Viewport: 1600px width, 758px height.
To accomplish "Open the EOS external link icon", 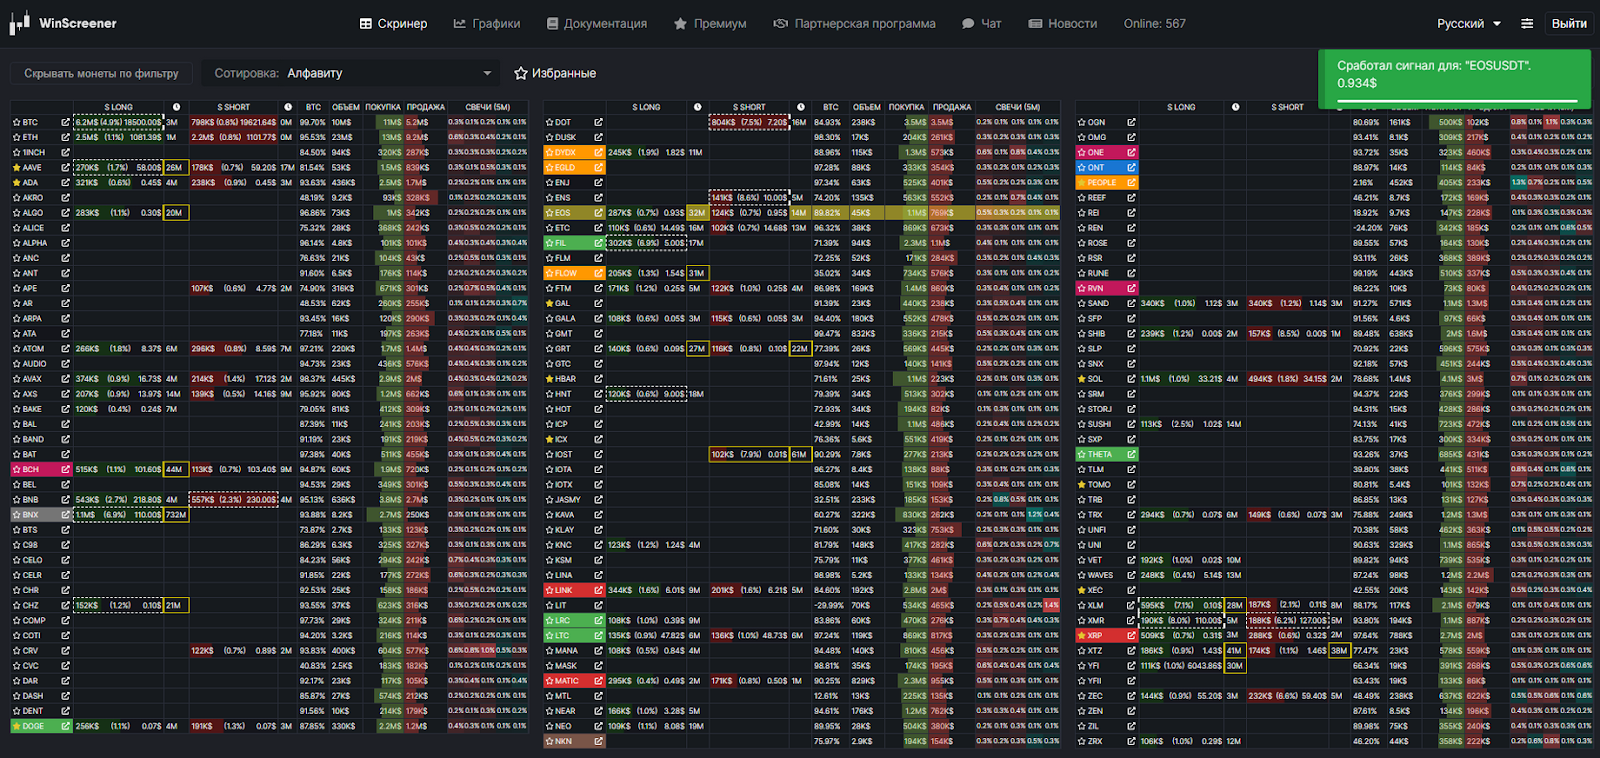I will [598, 213].
